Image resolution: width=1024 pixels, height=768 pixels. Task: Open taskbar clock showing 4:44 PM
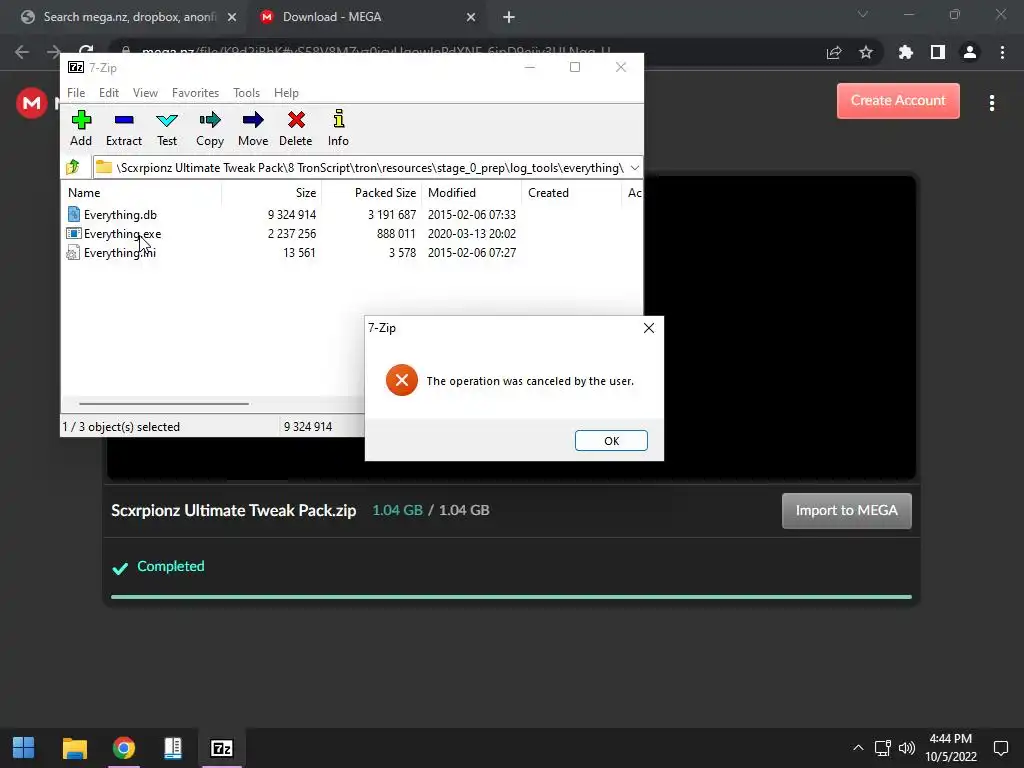(x=951, y=748)
